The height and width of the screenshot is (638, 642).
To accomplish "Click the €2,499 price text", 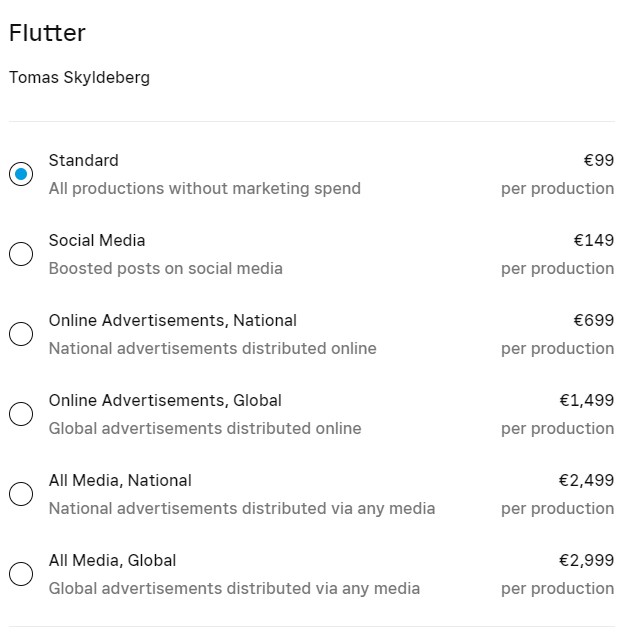I will click(x=586, y=480).
